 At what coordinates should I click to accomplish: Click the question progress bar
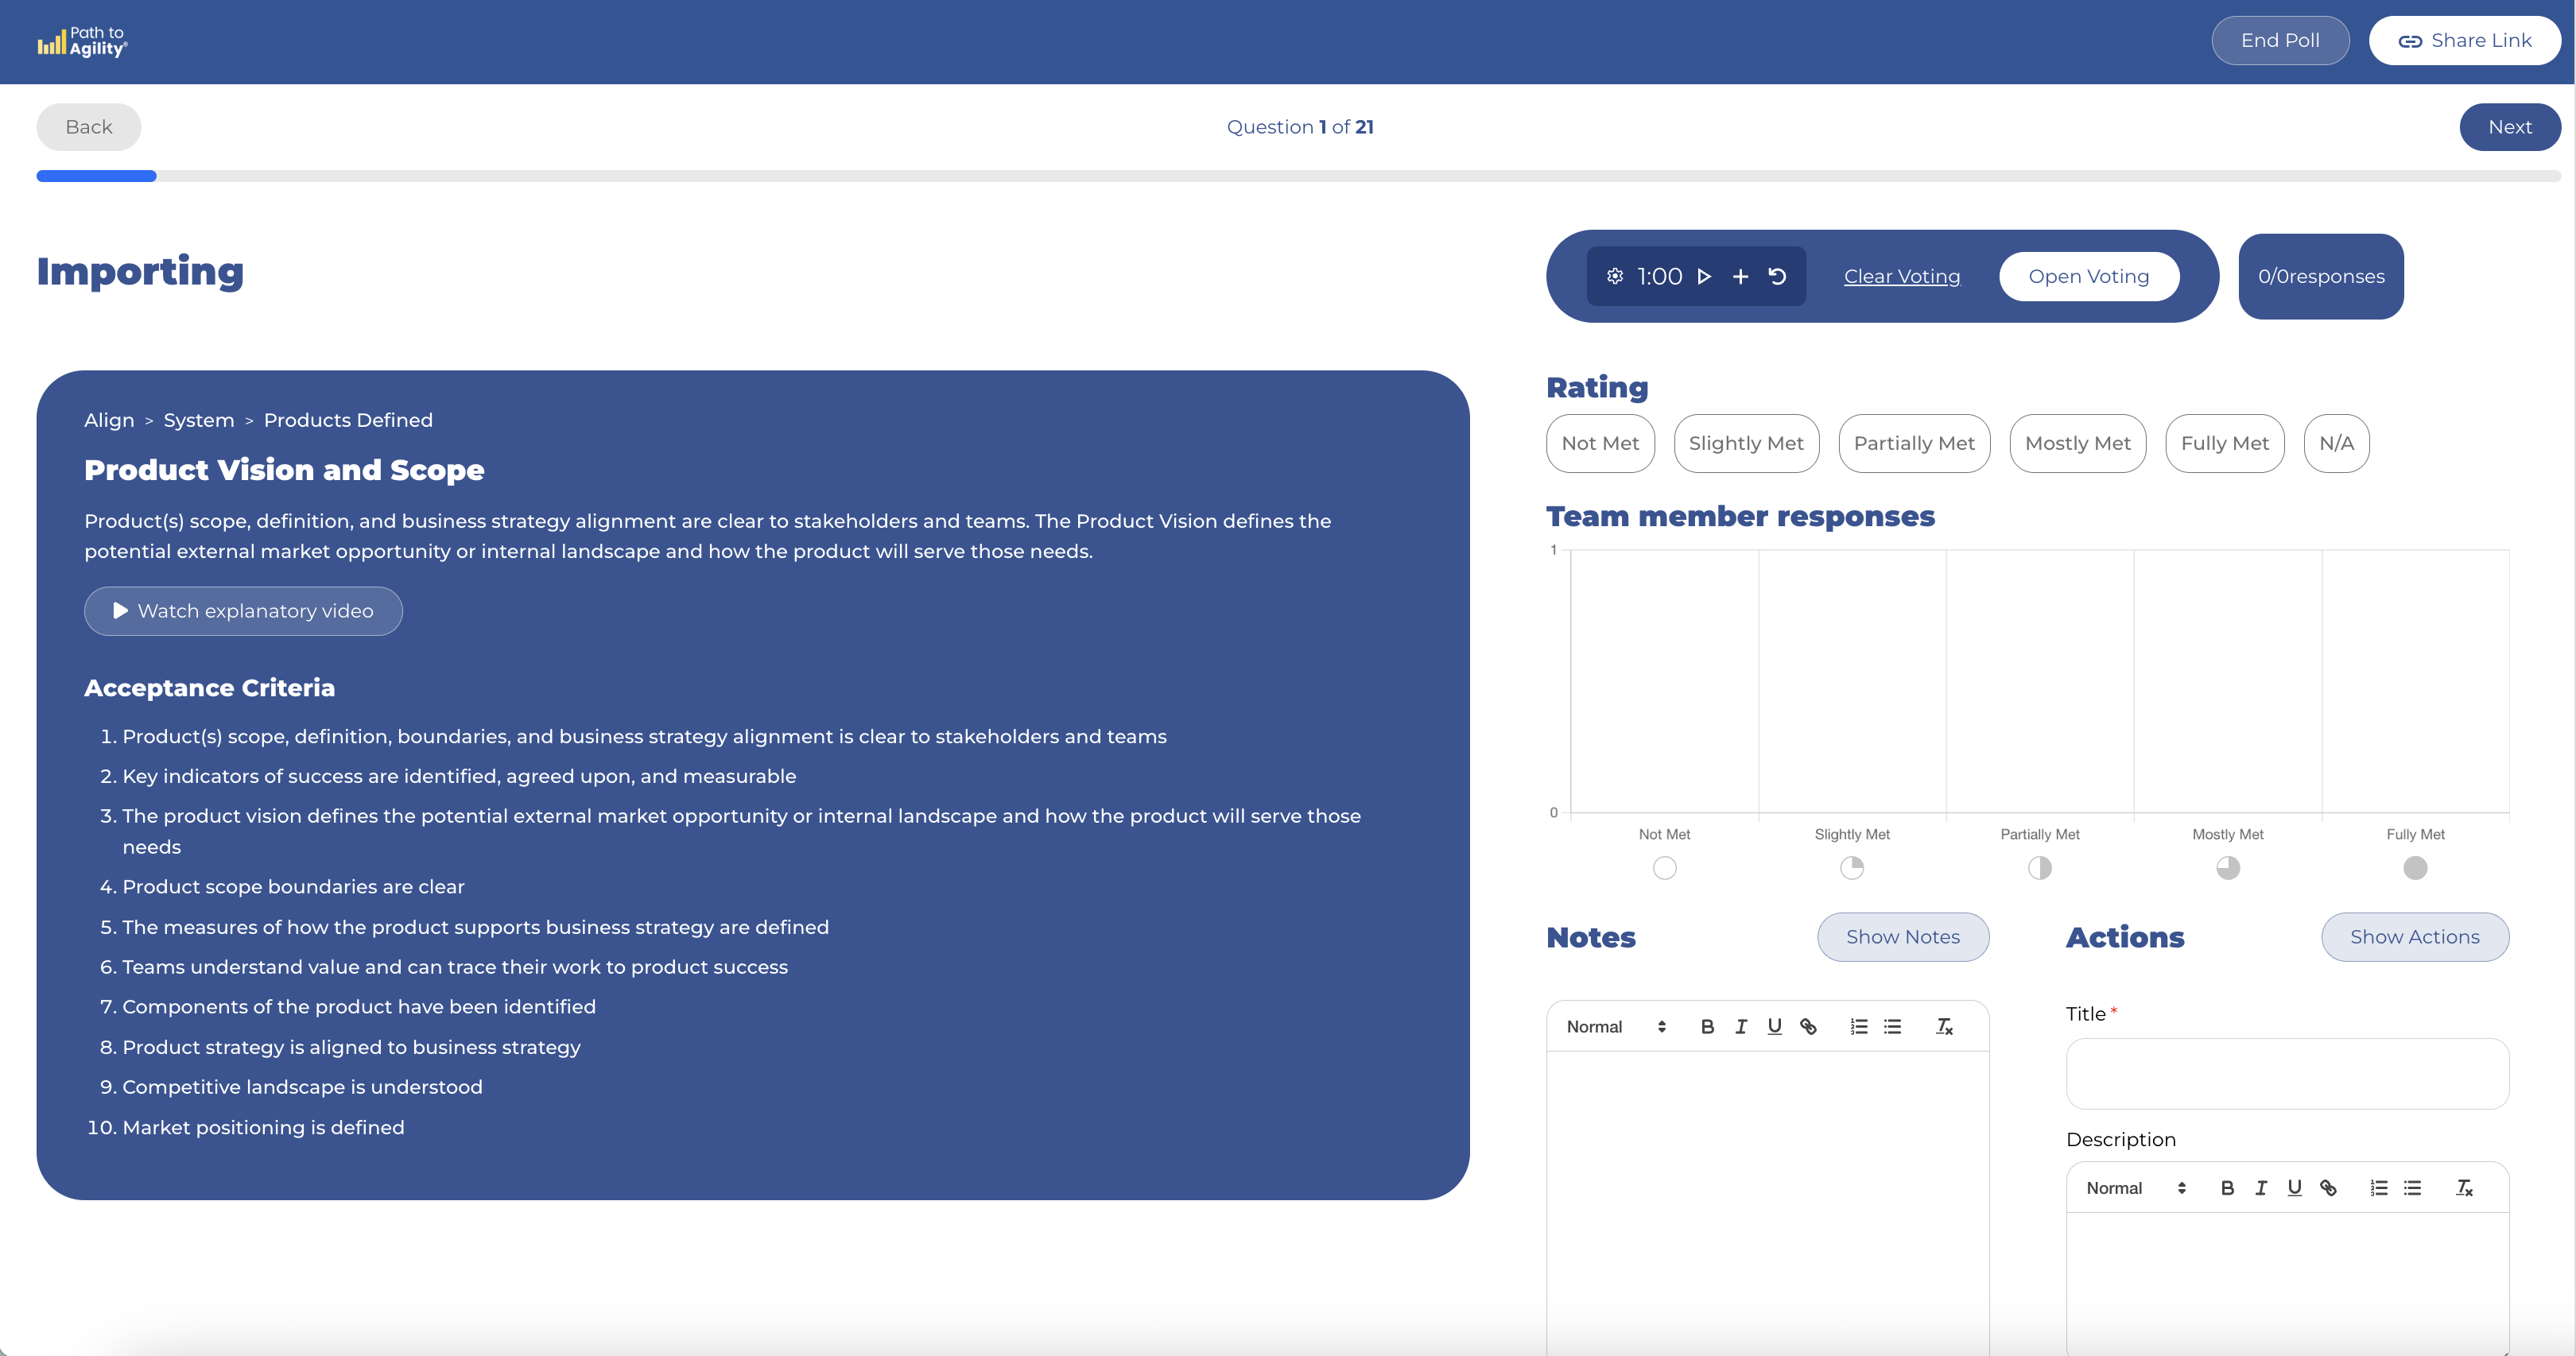1298,176
